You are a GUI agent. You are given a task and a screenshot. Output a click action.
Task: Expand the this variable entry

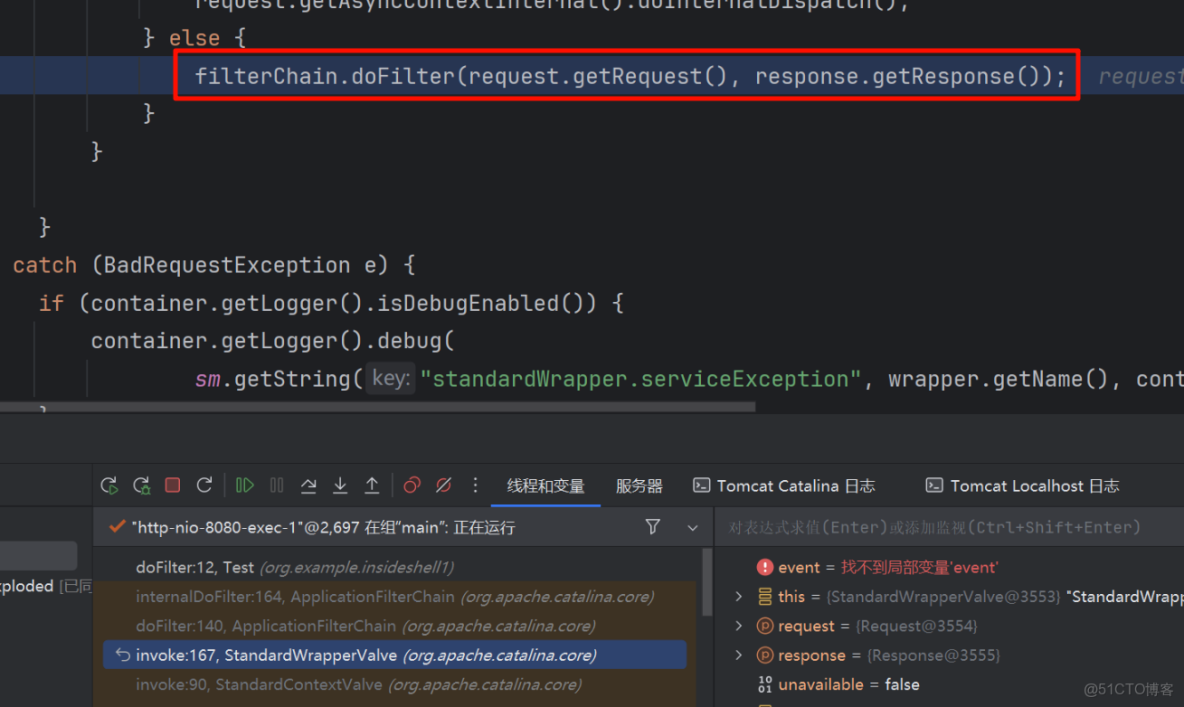tap(738, 596)
